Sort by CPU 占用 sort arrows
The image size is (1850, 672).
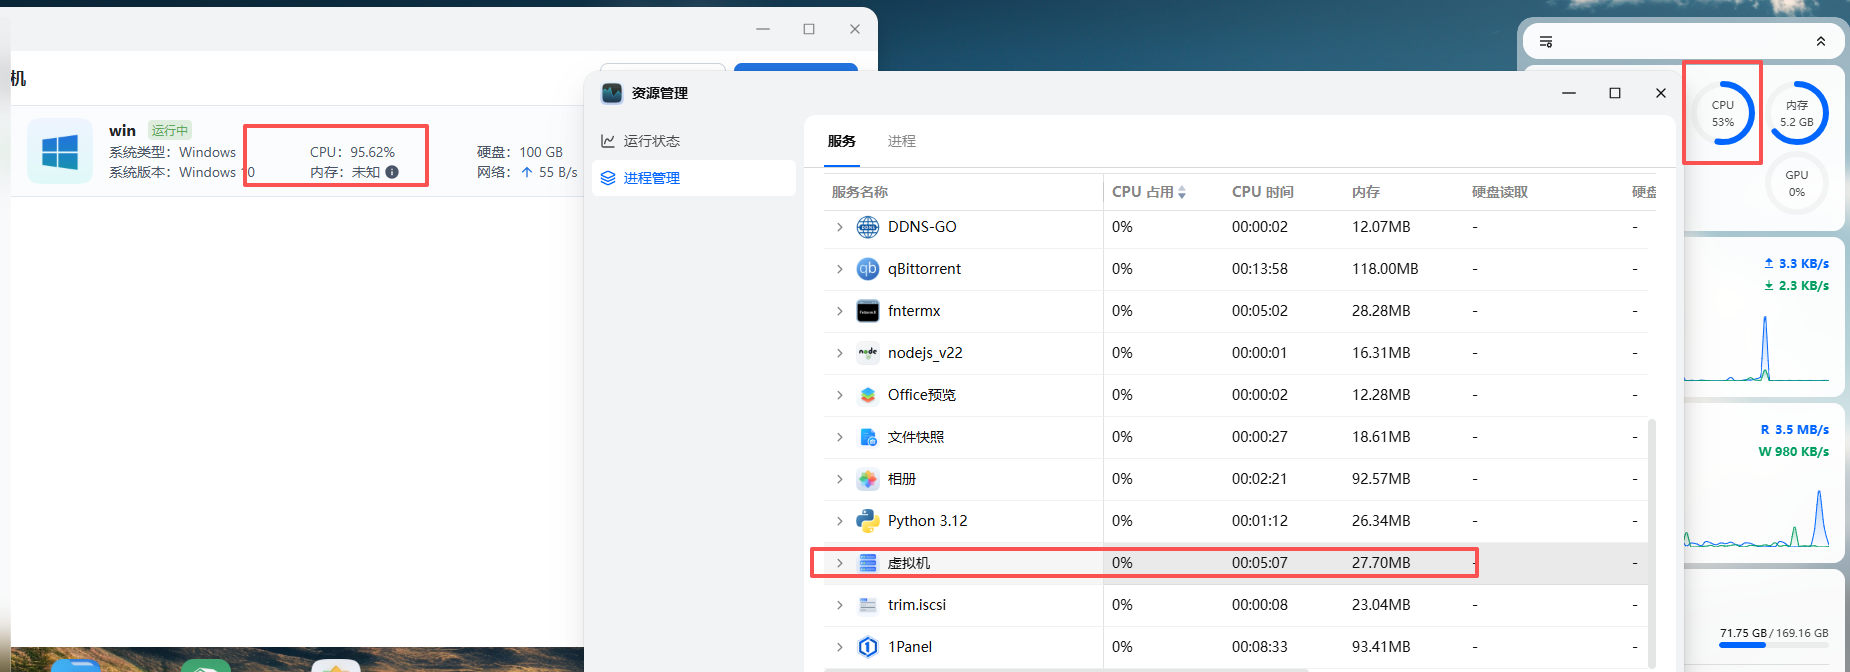tap(1182, 192)
